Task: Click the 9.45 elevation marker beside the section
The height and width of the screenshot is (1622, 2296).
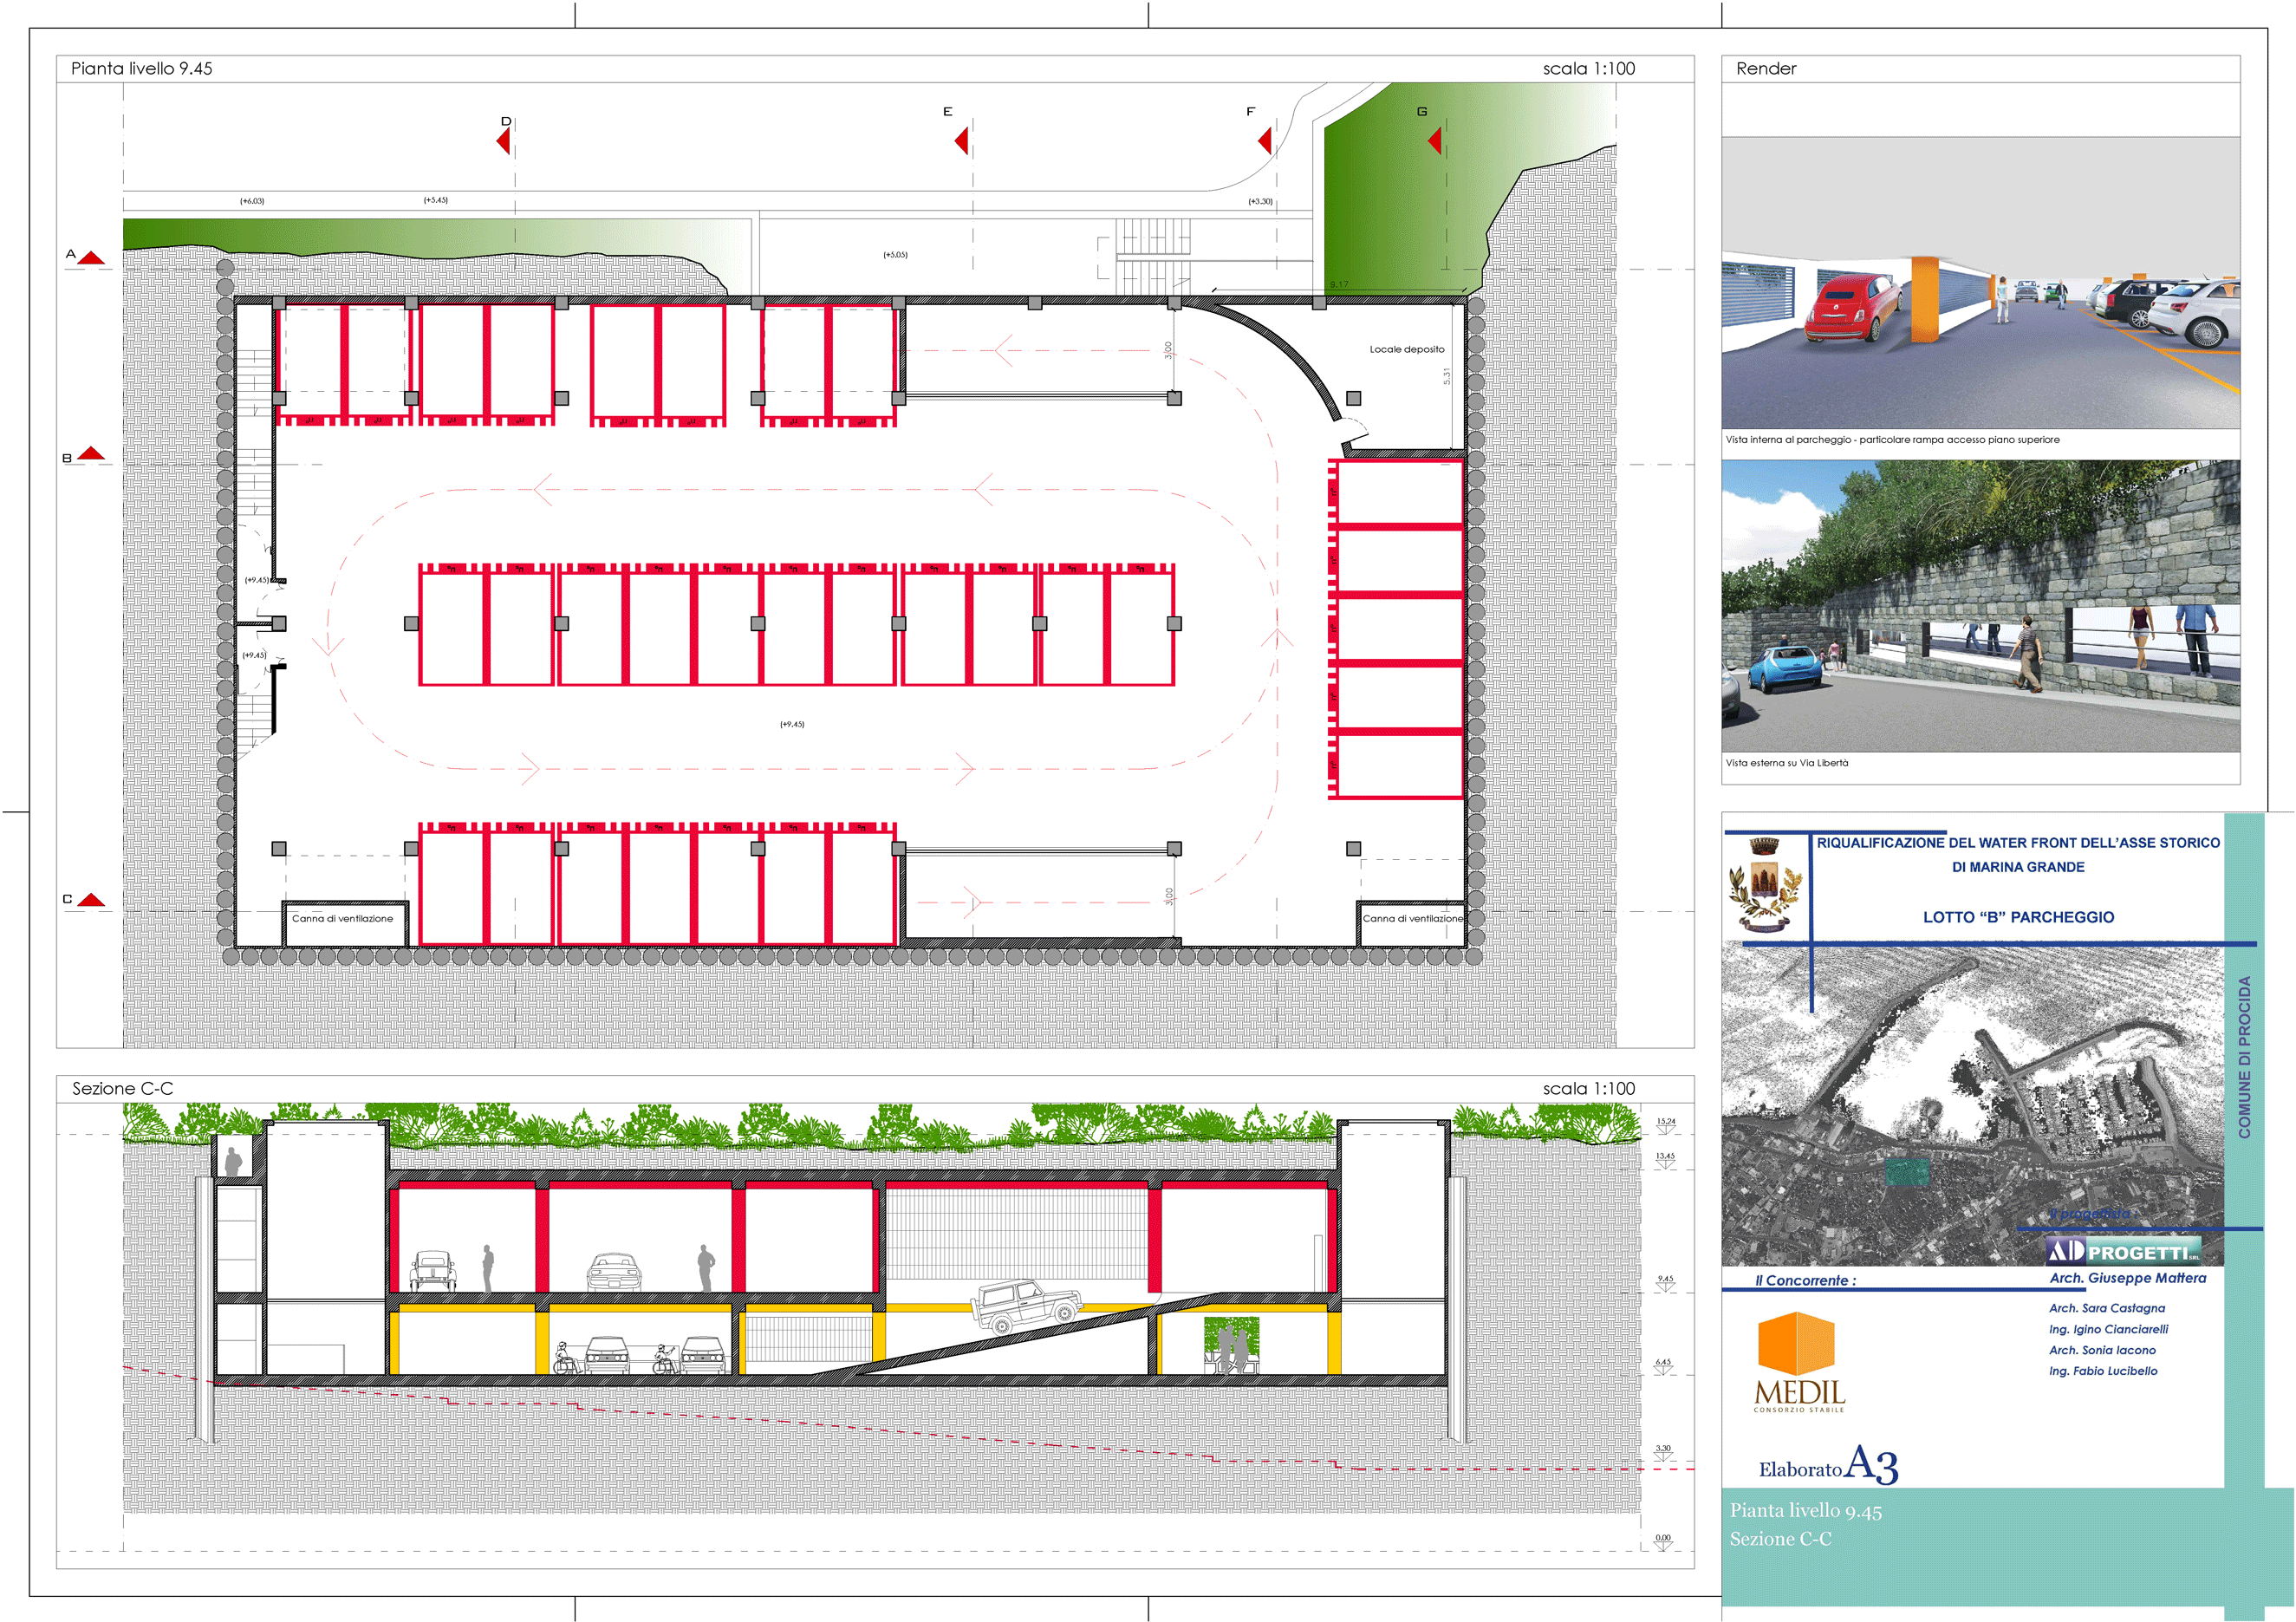Action: pos(1665,1284)
